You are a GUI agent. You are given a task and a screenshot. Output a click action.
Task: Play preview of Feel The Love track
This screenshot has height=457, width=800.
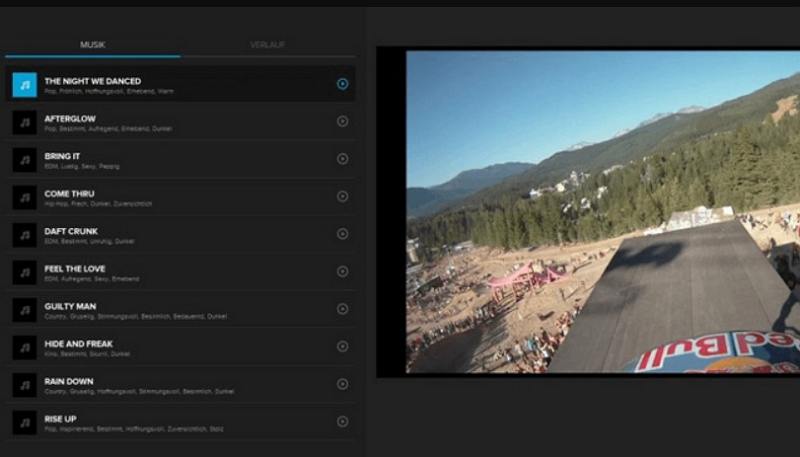[x=342, y=271]
